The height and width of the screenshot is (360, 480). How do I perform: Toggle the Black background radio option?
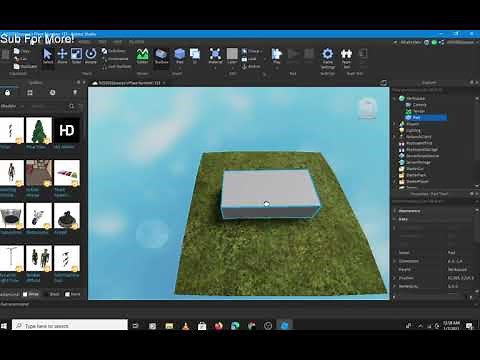47,294
